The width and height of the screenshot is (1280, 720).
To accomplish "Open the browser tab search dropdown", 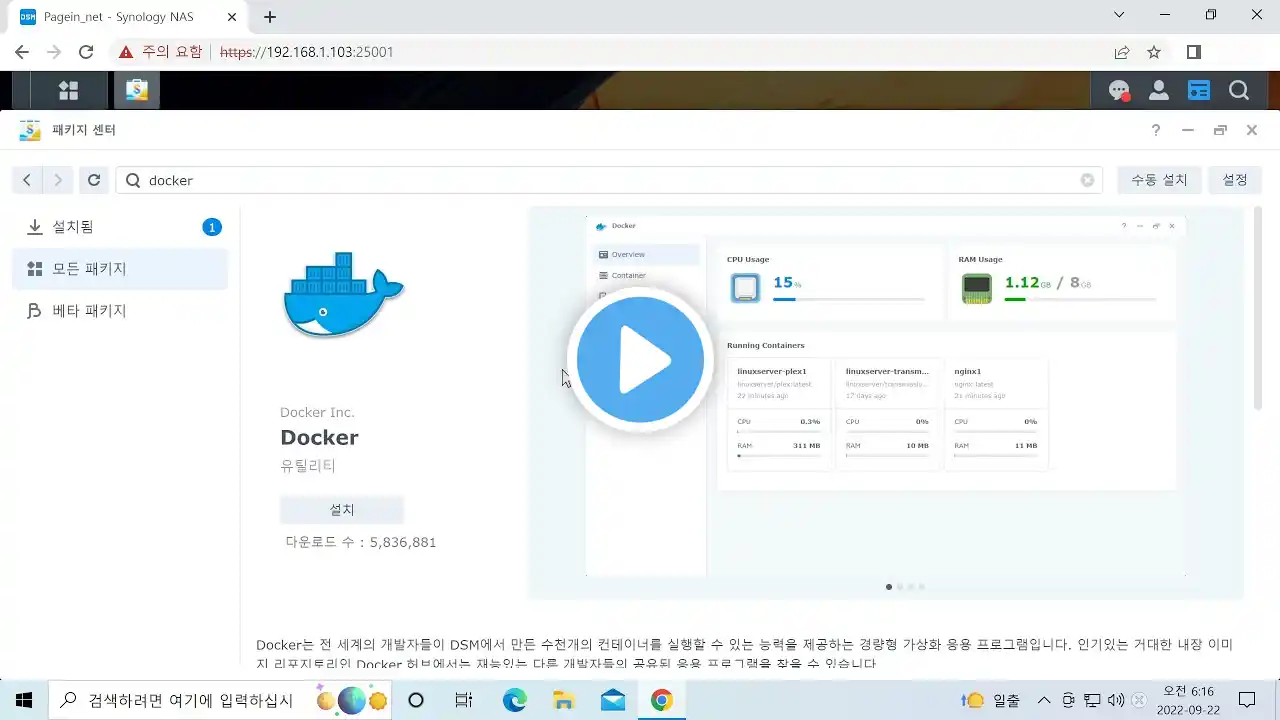I will click(x=1118, y=15).
